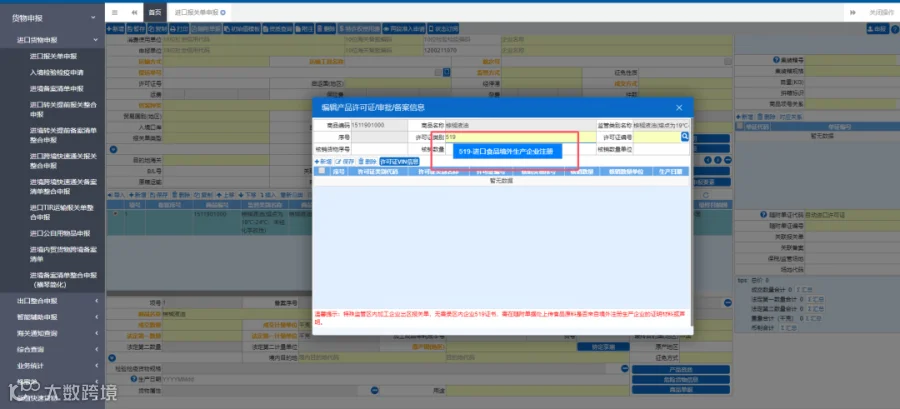900x409 pixels.
Task: Click the 申报 button at top right
Action: click(877, 29)
